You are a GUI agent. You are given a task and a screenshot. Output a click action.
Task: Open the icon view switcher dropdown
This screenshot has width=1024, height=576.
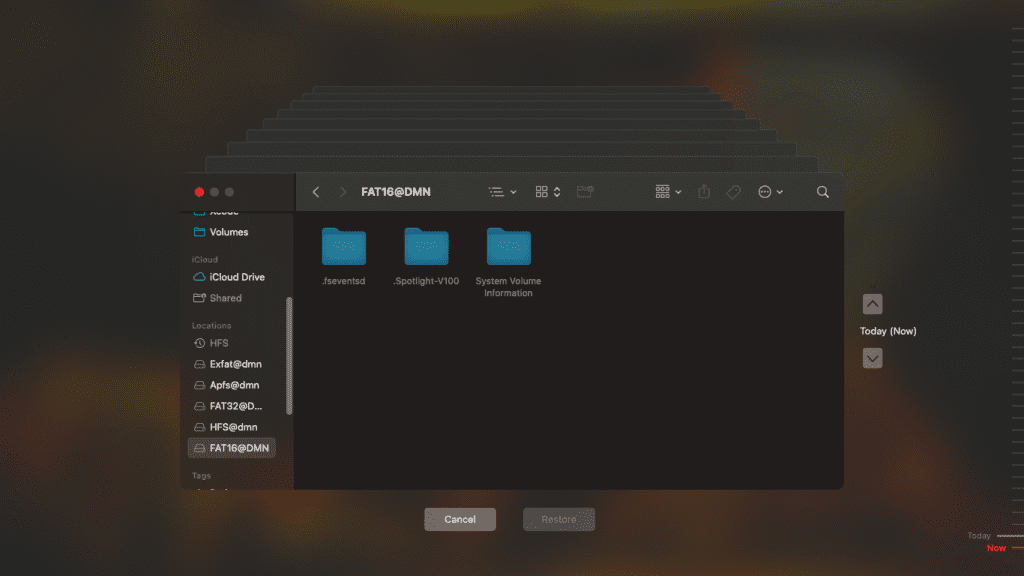coord(548,192)
